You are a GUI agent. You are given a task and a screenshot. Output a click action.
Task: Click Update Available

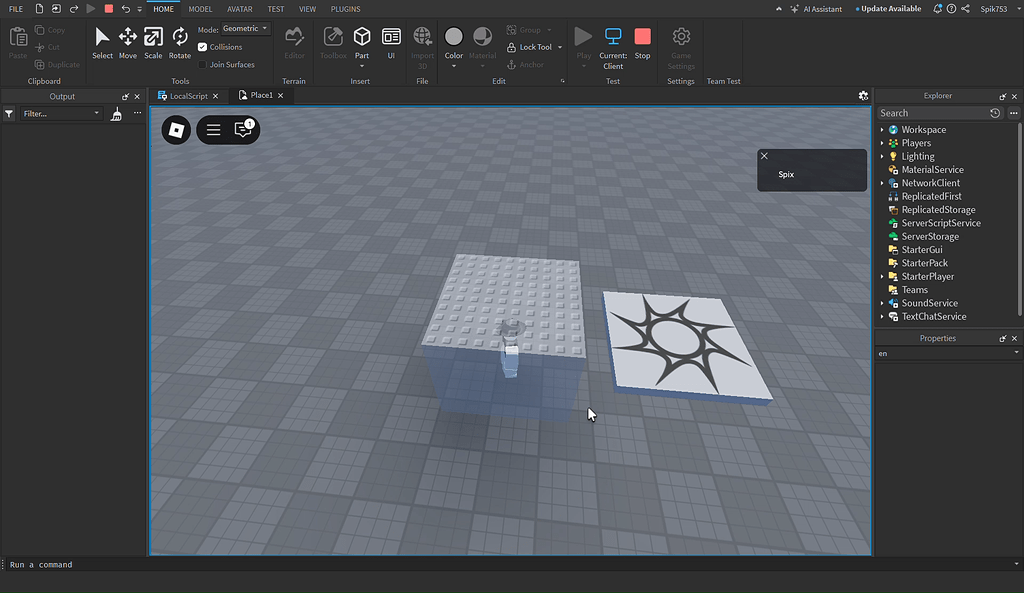[889, 9]
